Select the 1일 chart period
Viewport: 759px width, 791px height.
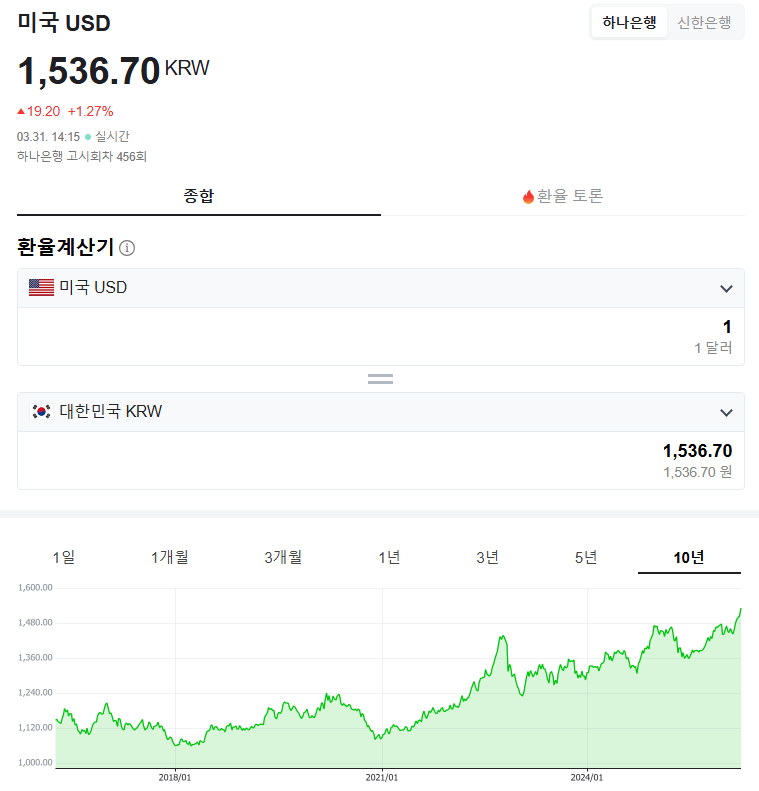pos(64,557)
